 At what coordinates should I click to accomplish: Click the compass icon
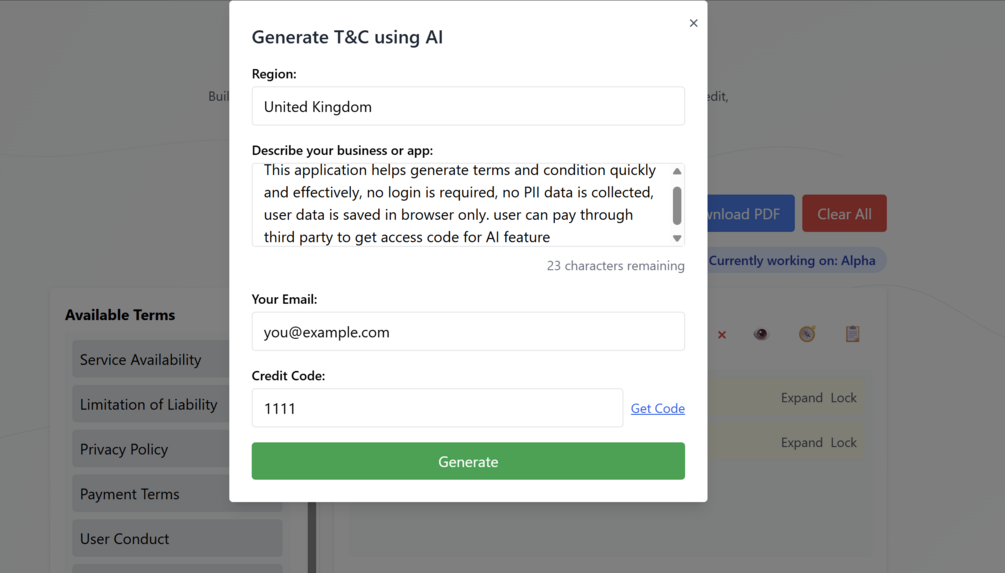point(807,334)
